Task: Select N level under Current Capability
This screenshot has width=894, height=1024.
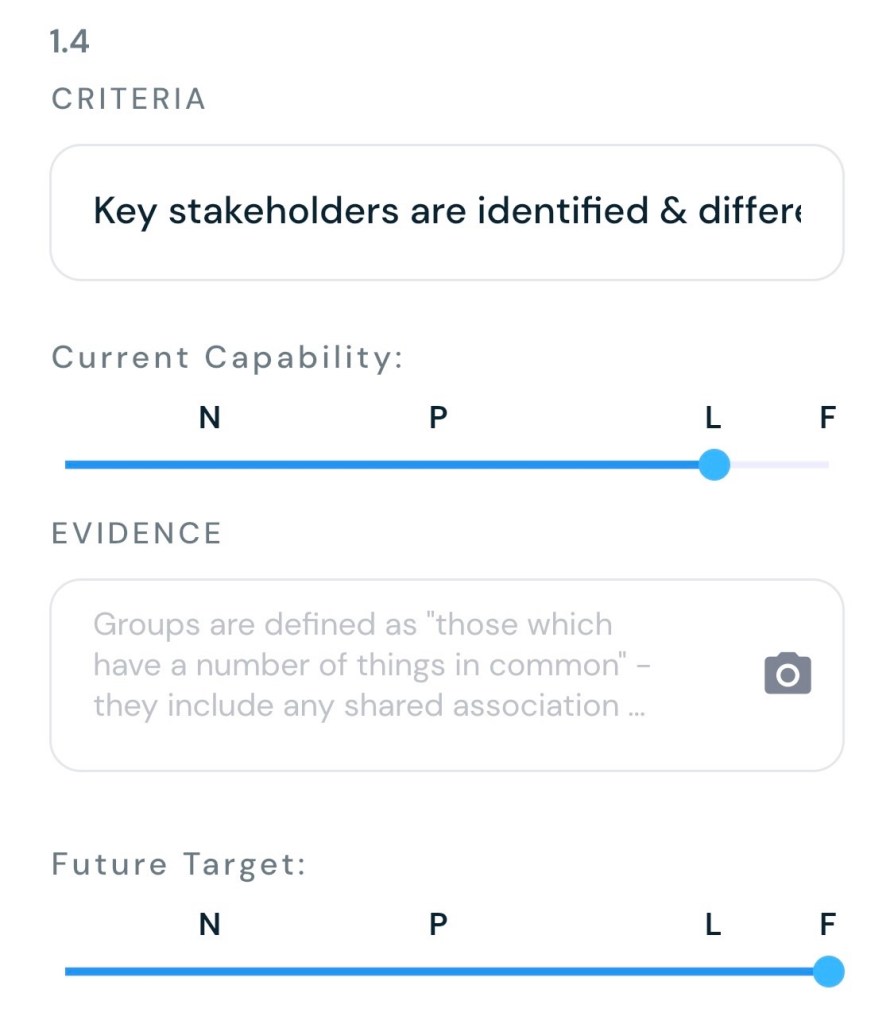Action: point(210,418)
